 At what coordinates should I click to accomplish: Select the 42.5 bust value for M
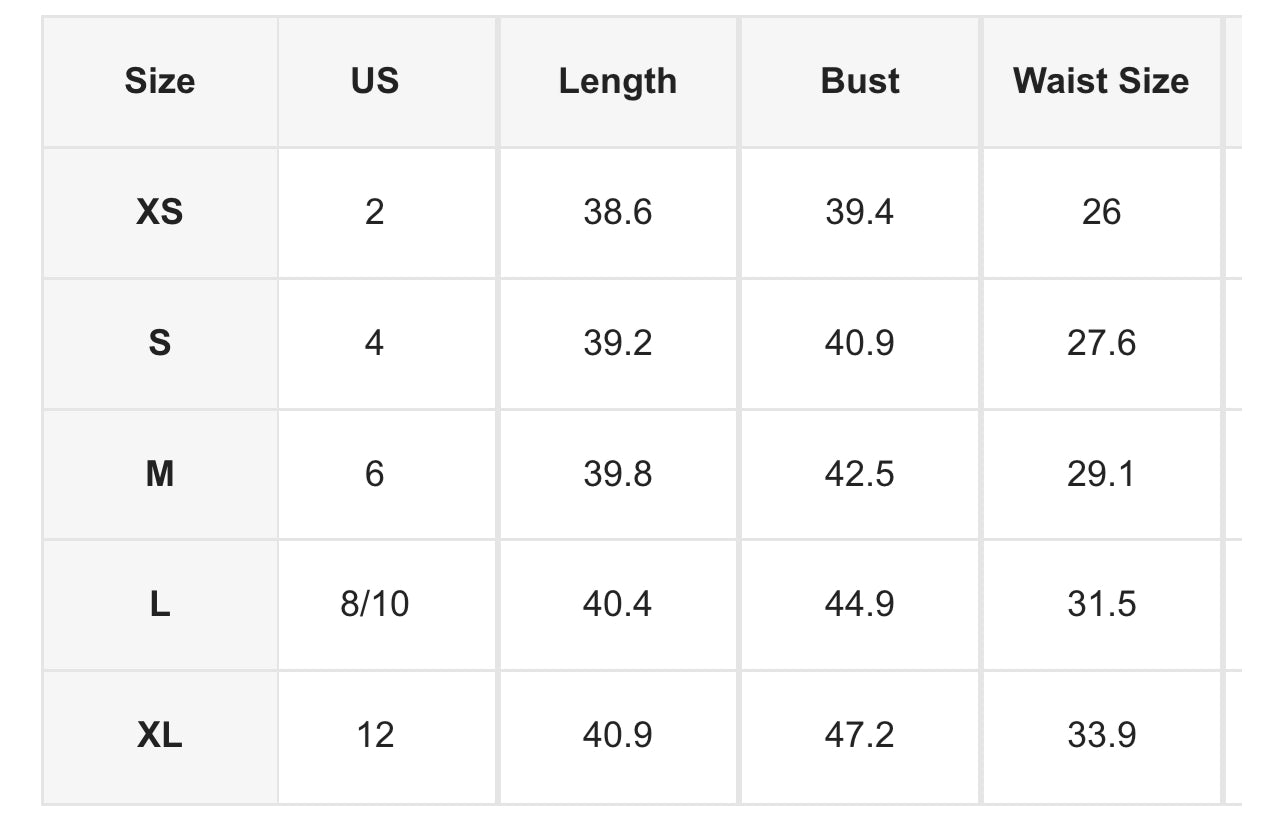[860, 474]
